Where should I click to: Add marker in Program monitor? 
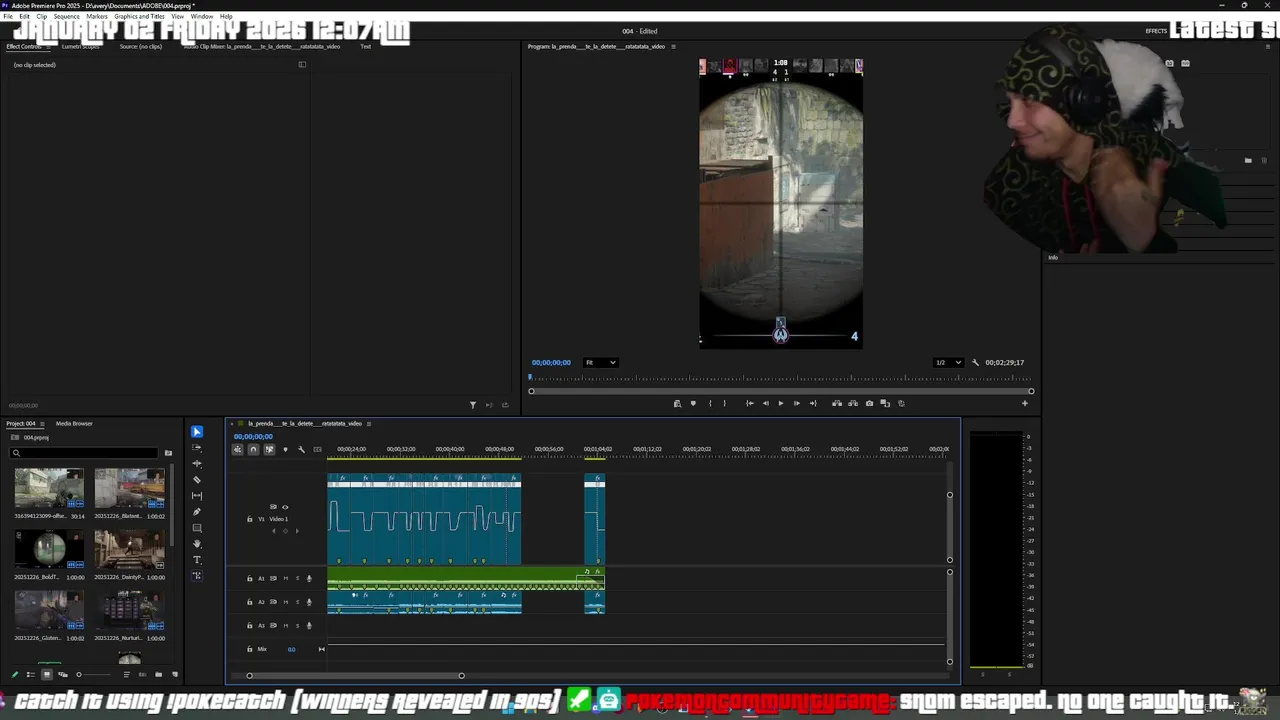tap(693, 403)
